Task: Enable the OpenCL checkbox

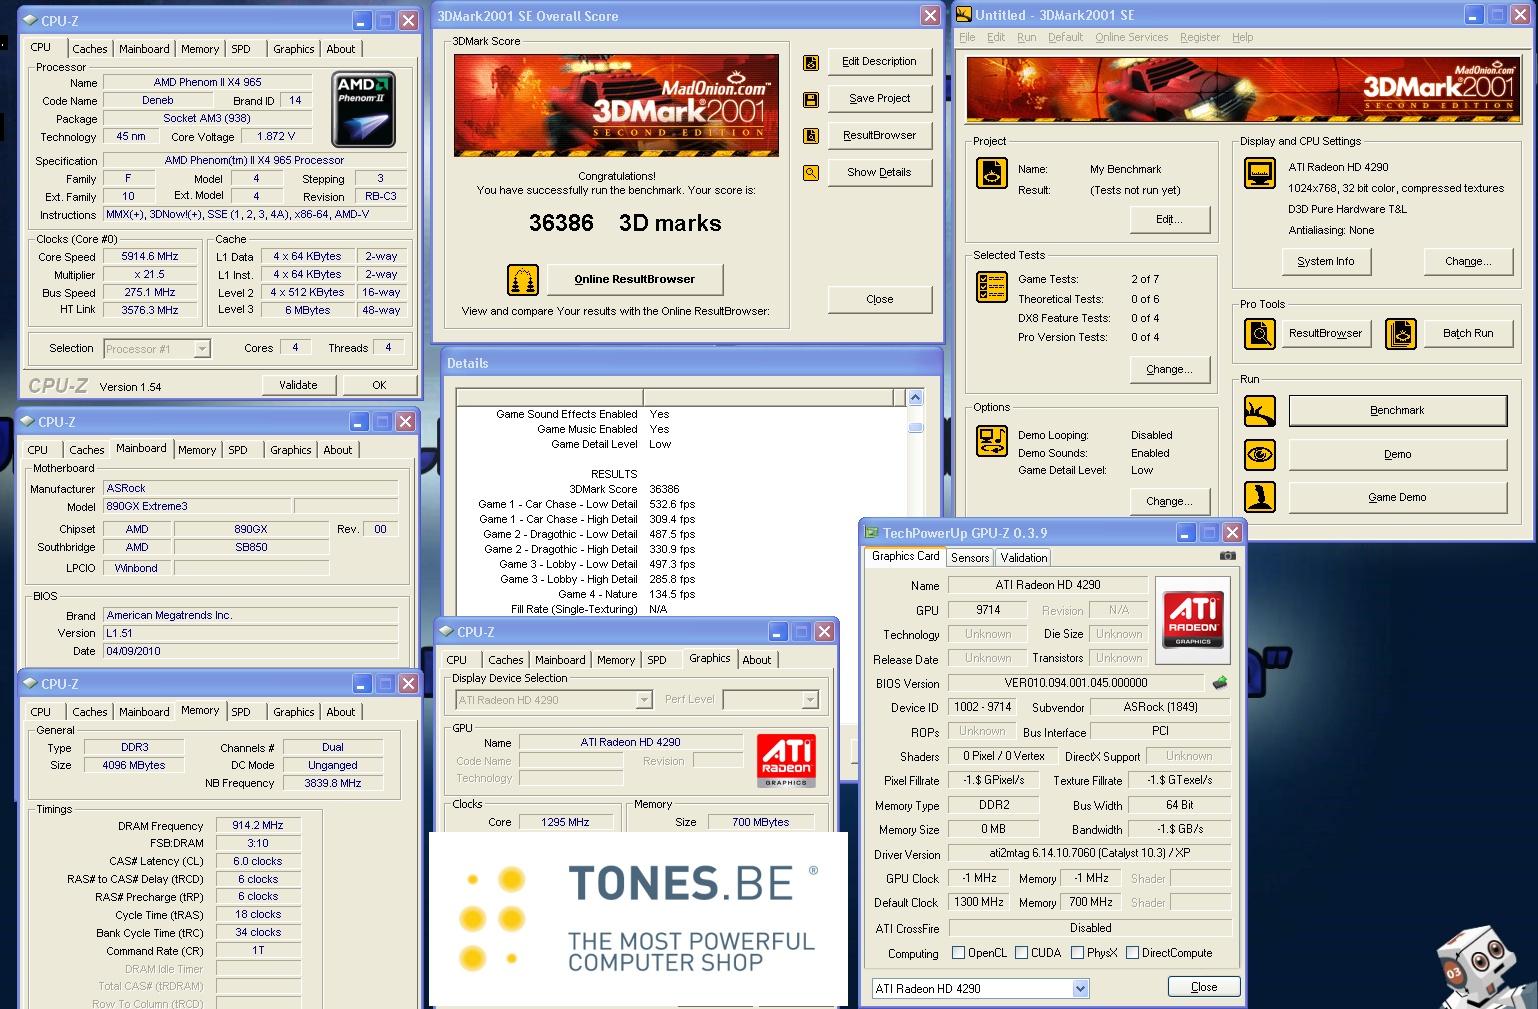Action: coord(959,953)
